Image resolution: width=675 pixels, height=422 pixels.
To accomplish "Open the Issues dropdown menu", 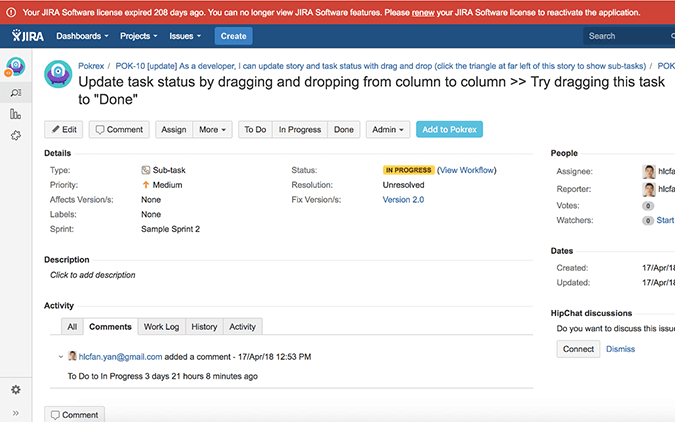I will point(185,36).
